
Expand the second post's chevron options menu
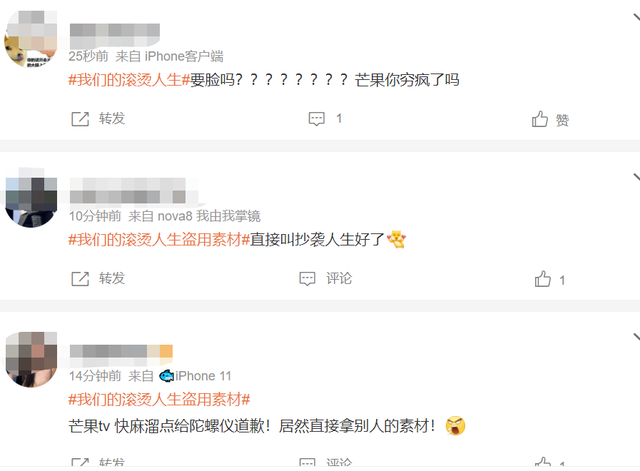point(636,177)
